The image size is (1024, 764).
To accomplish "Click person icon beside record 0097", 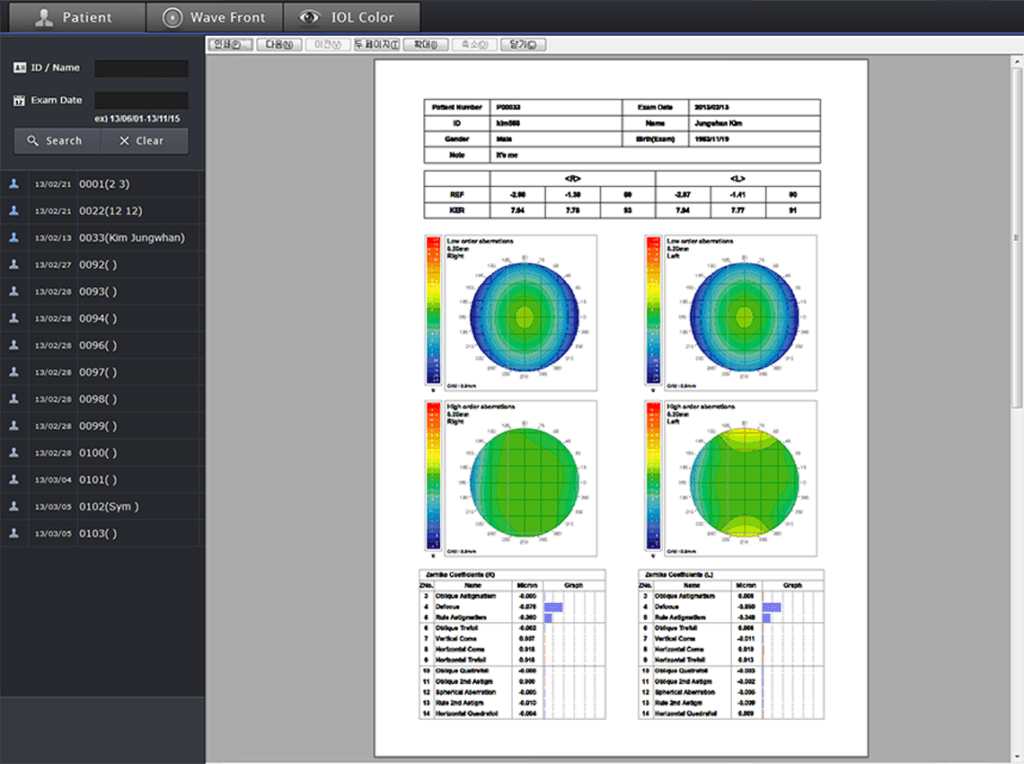I will click(x=14, y=372).
